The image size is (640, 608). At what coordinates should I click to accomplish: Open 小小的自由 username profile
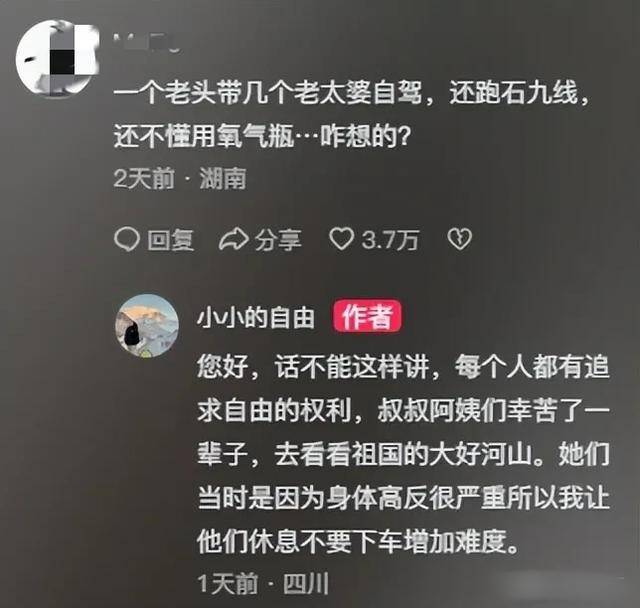click(x=256, y=318)
